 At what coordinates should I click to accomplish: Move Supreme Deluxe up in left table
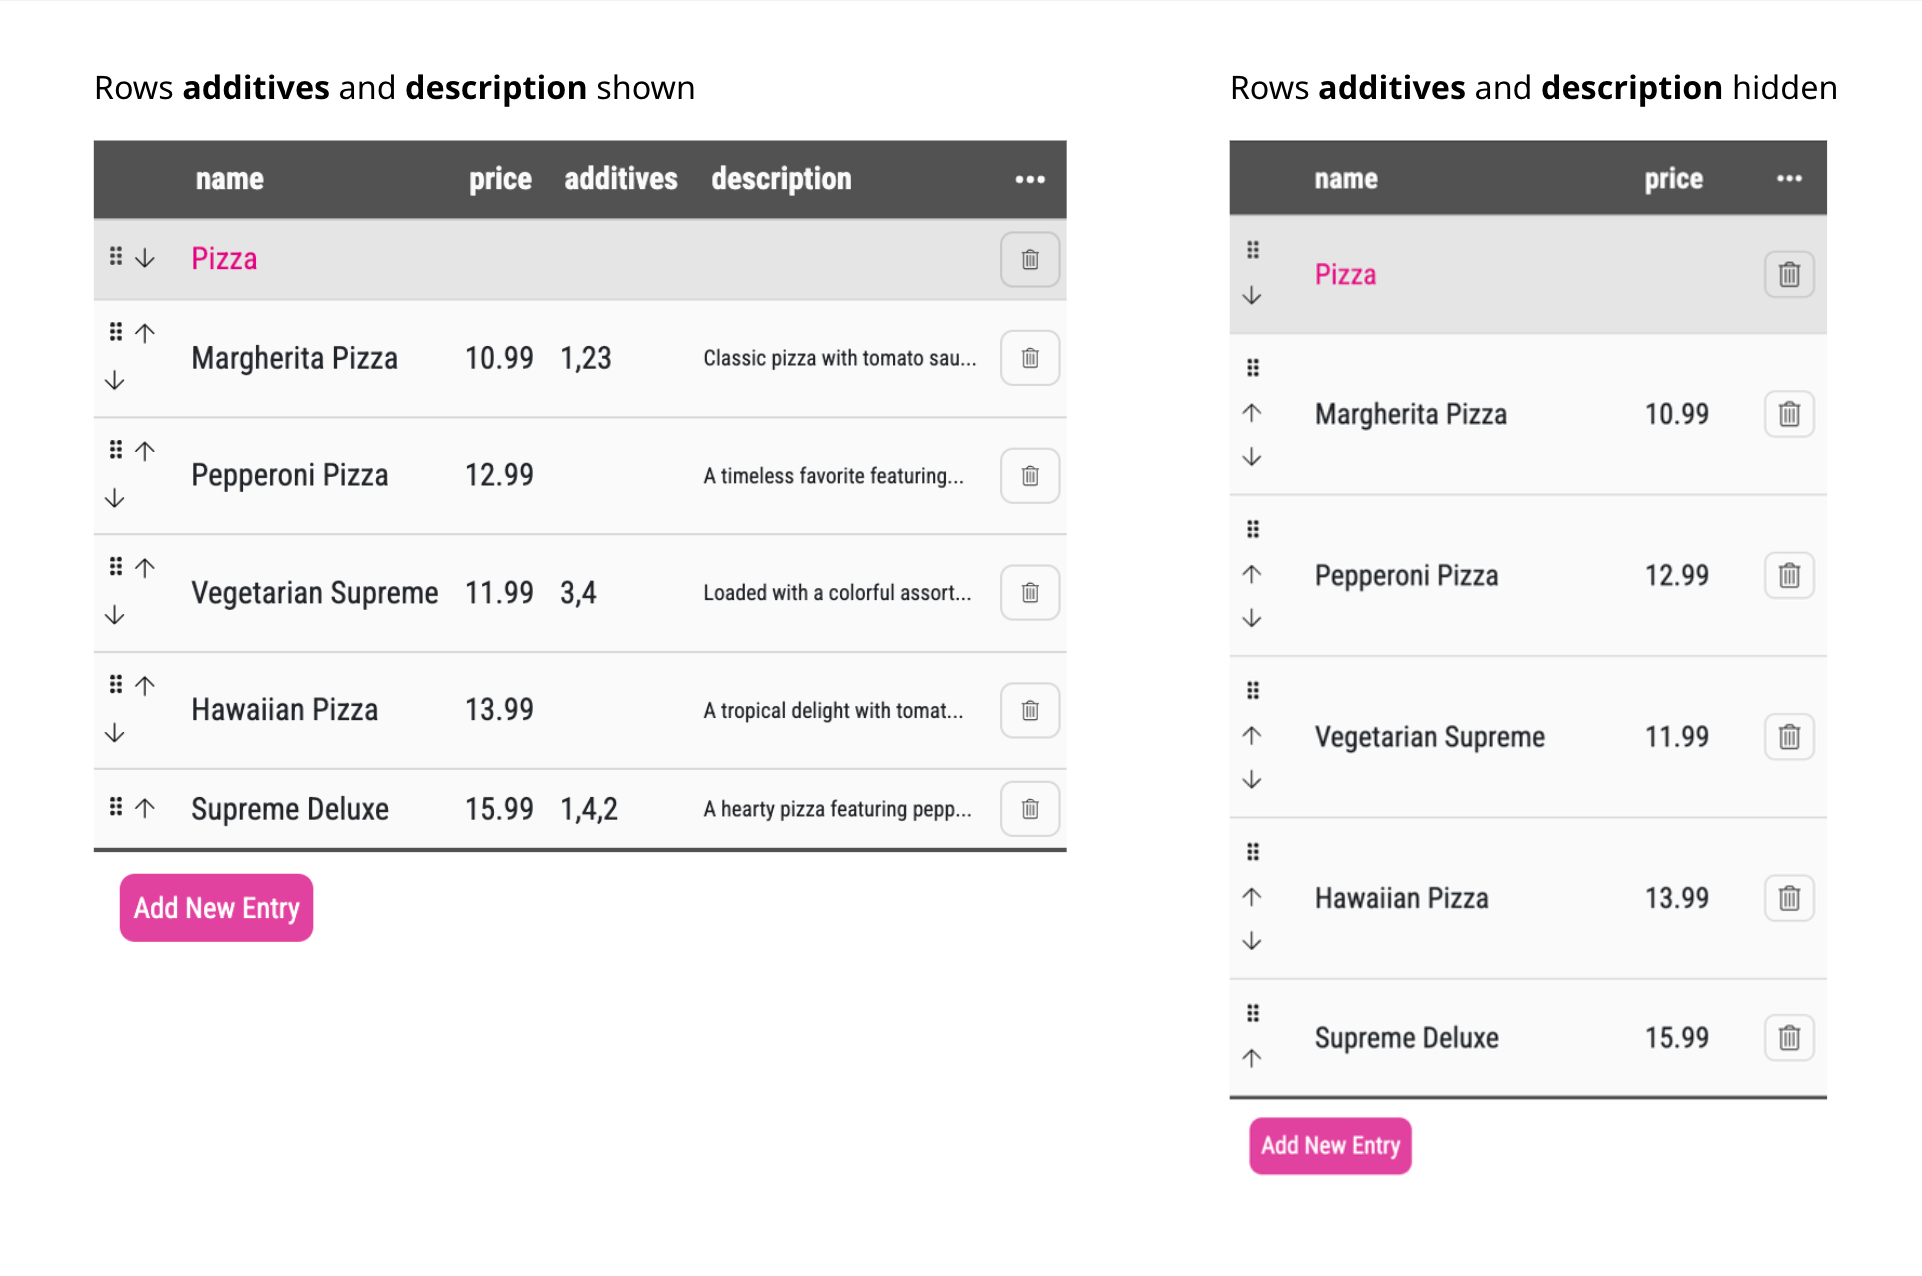145,807
